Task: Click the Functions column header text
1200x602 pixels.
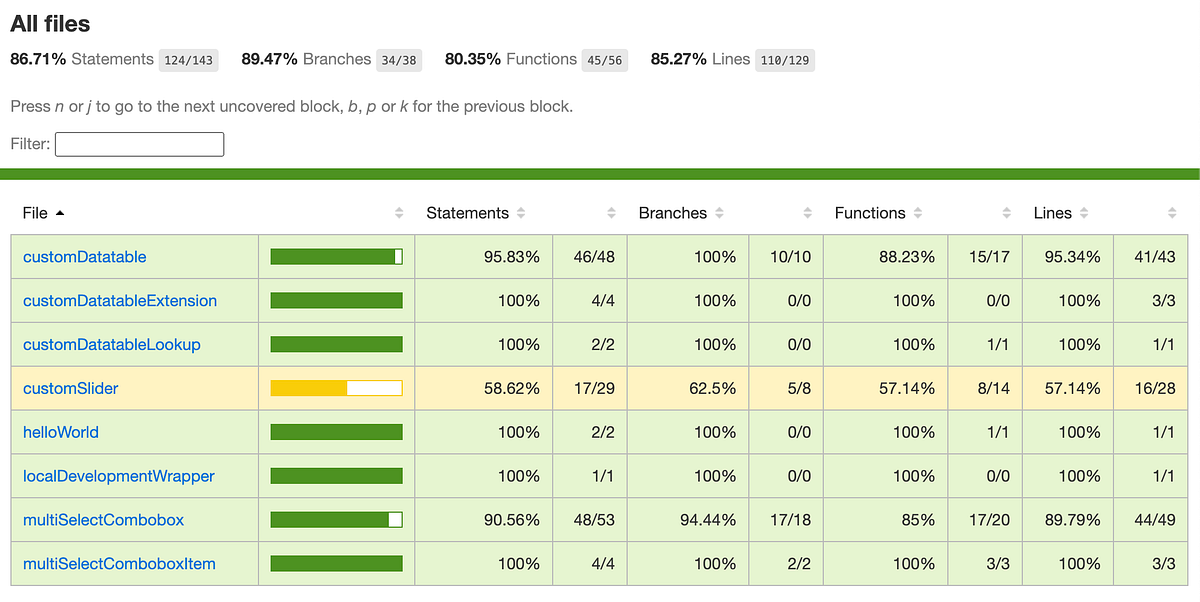Action: click(870, 213)
